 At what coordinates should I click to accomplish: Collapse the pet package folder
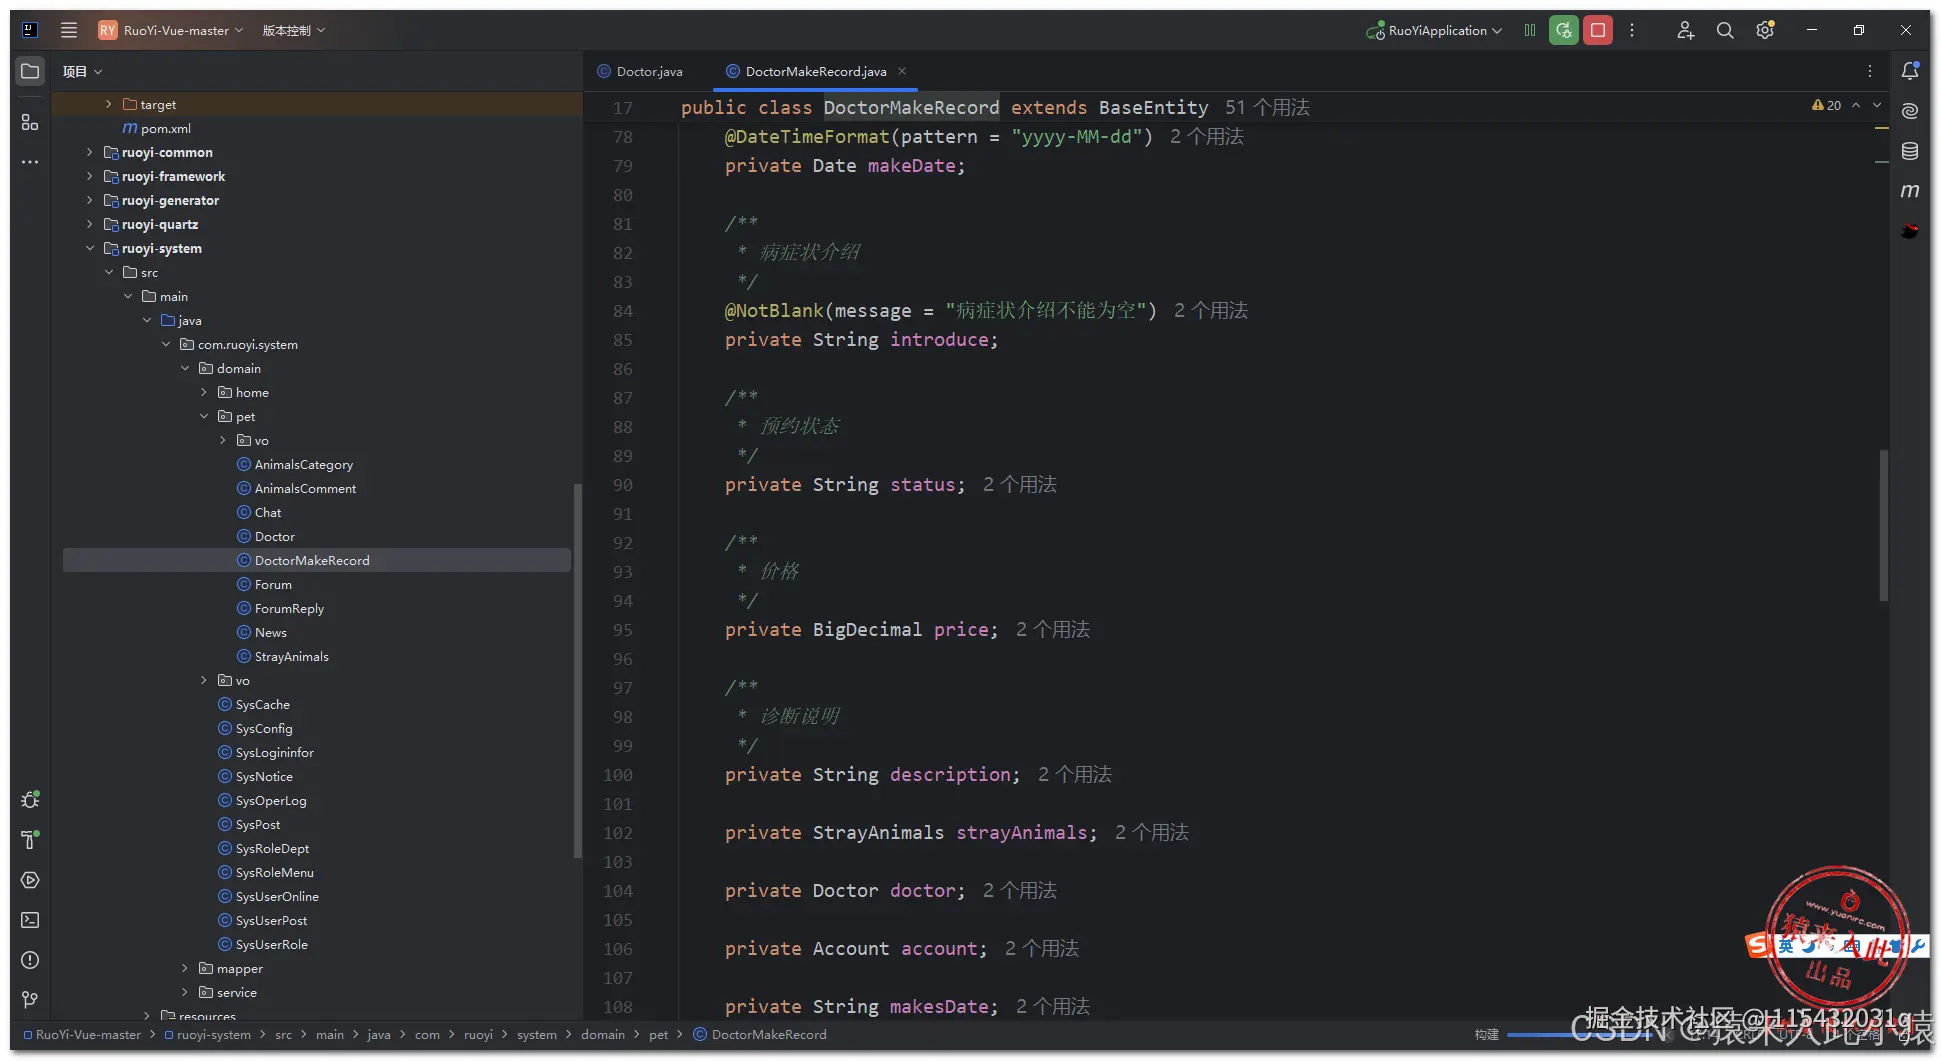pyautogui.click(x=204, y=417)
